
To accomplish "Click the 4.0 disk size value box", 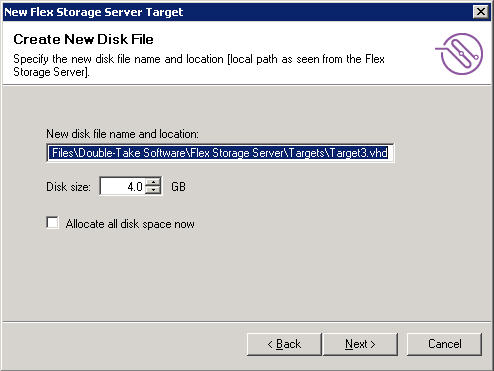I will point(123,186).
